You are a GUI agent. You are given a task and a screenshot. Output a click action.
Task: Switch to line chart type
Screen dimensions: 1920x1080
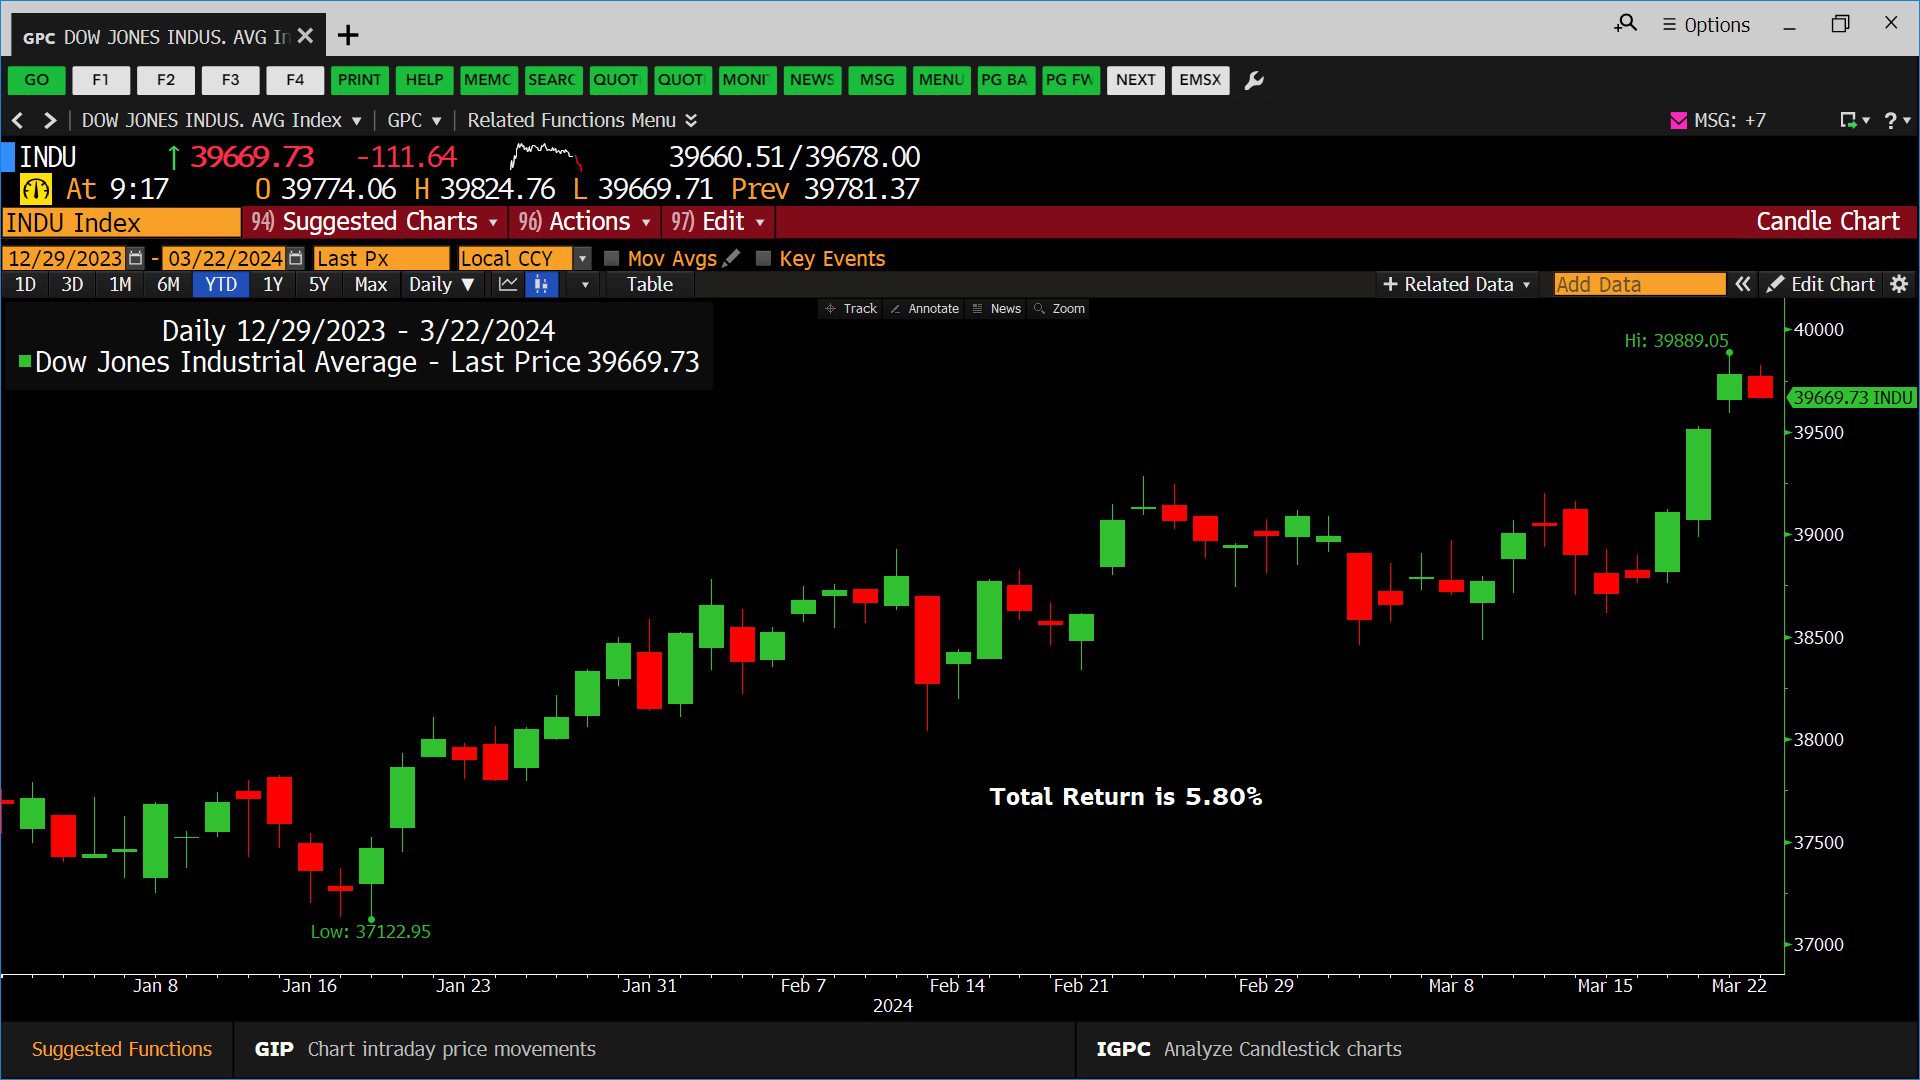point(508,284)
